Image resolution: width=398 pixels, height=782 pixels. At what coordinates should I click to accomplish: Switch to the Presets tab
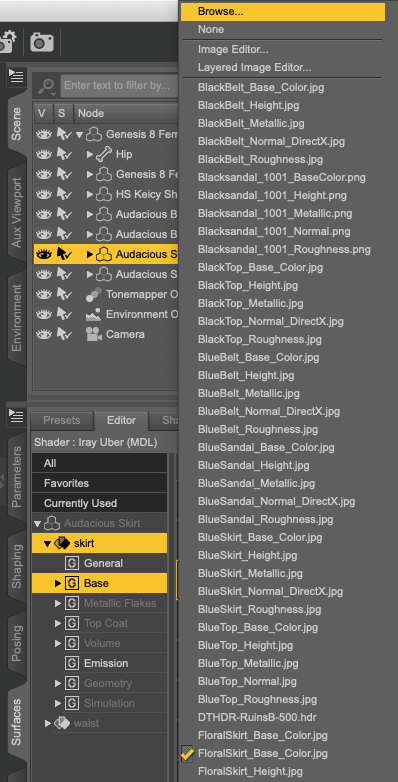pos(62,420)
